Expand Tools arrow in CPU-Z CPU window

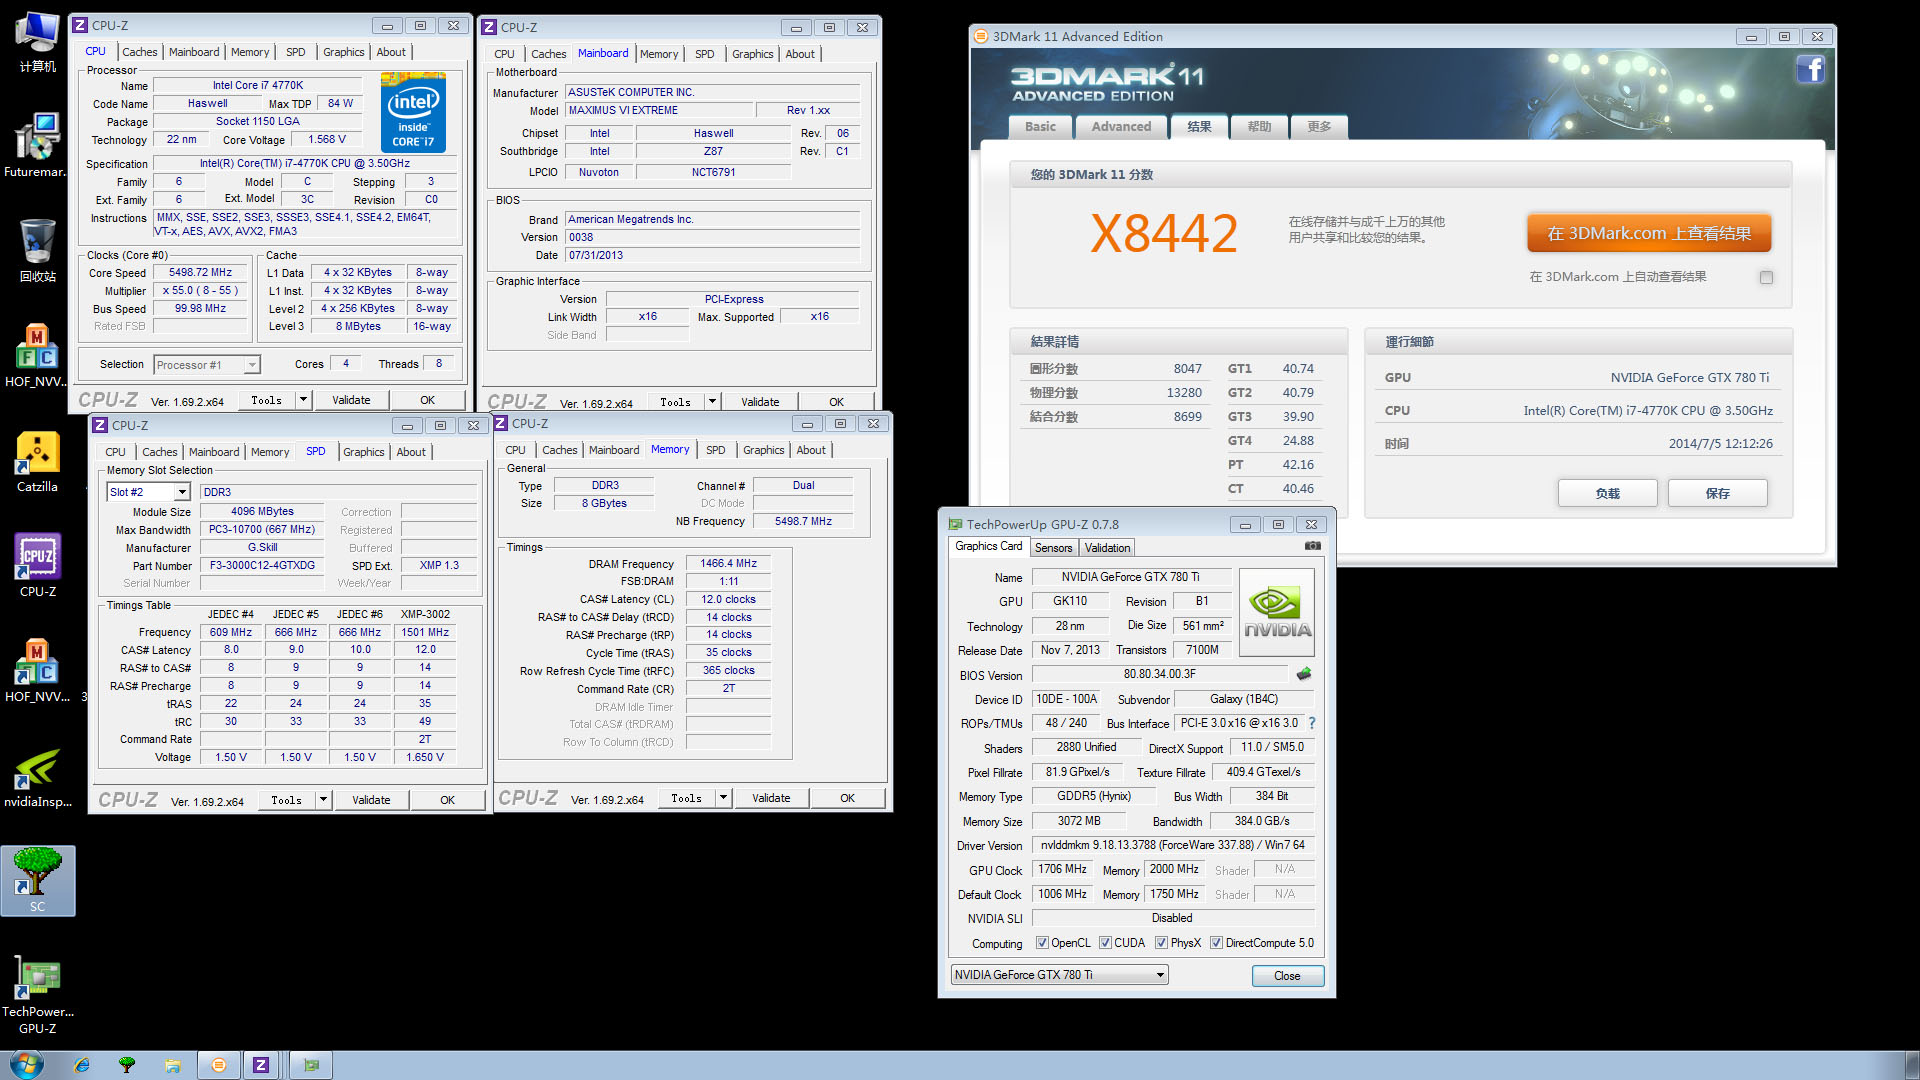coord(303,400)
